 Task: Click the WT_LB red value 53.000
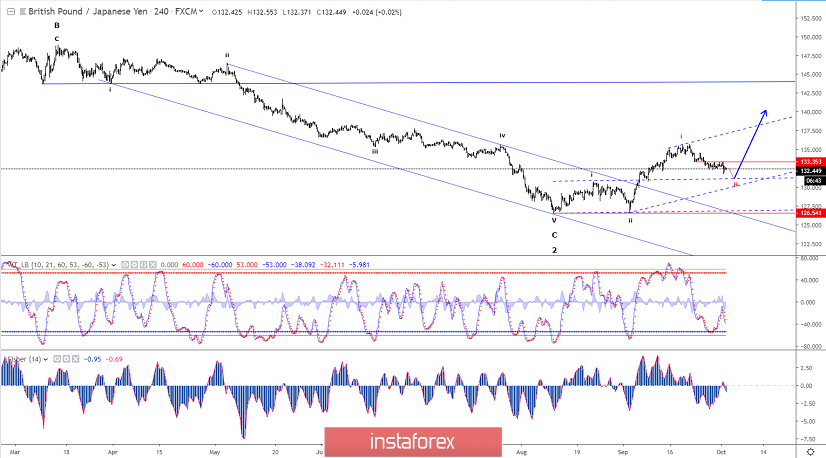point(247,265)
